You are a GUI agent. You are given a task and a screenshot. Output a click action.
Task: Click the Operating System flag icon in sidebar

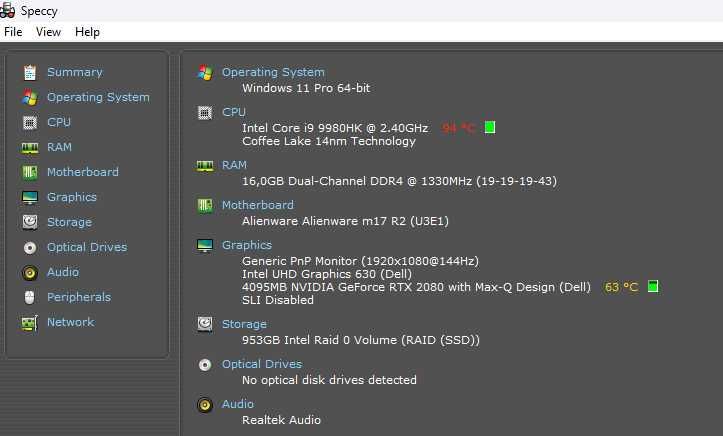click(x=30, y=97)
